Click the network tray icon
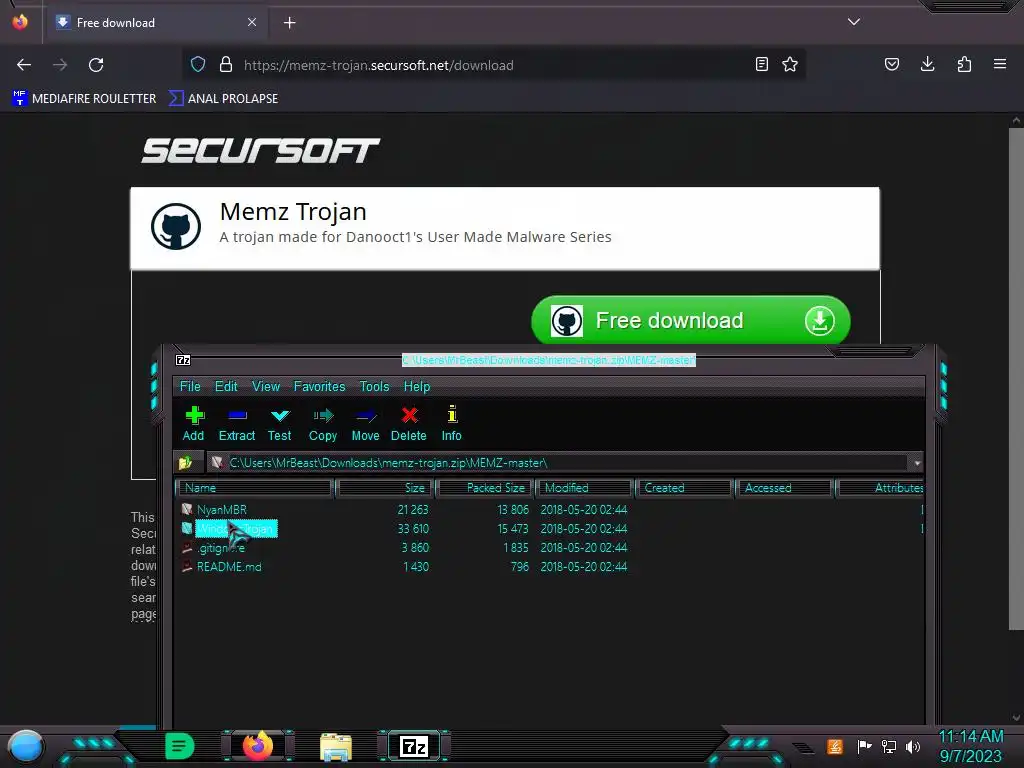 [889, 746]
